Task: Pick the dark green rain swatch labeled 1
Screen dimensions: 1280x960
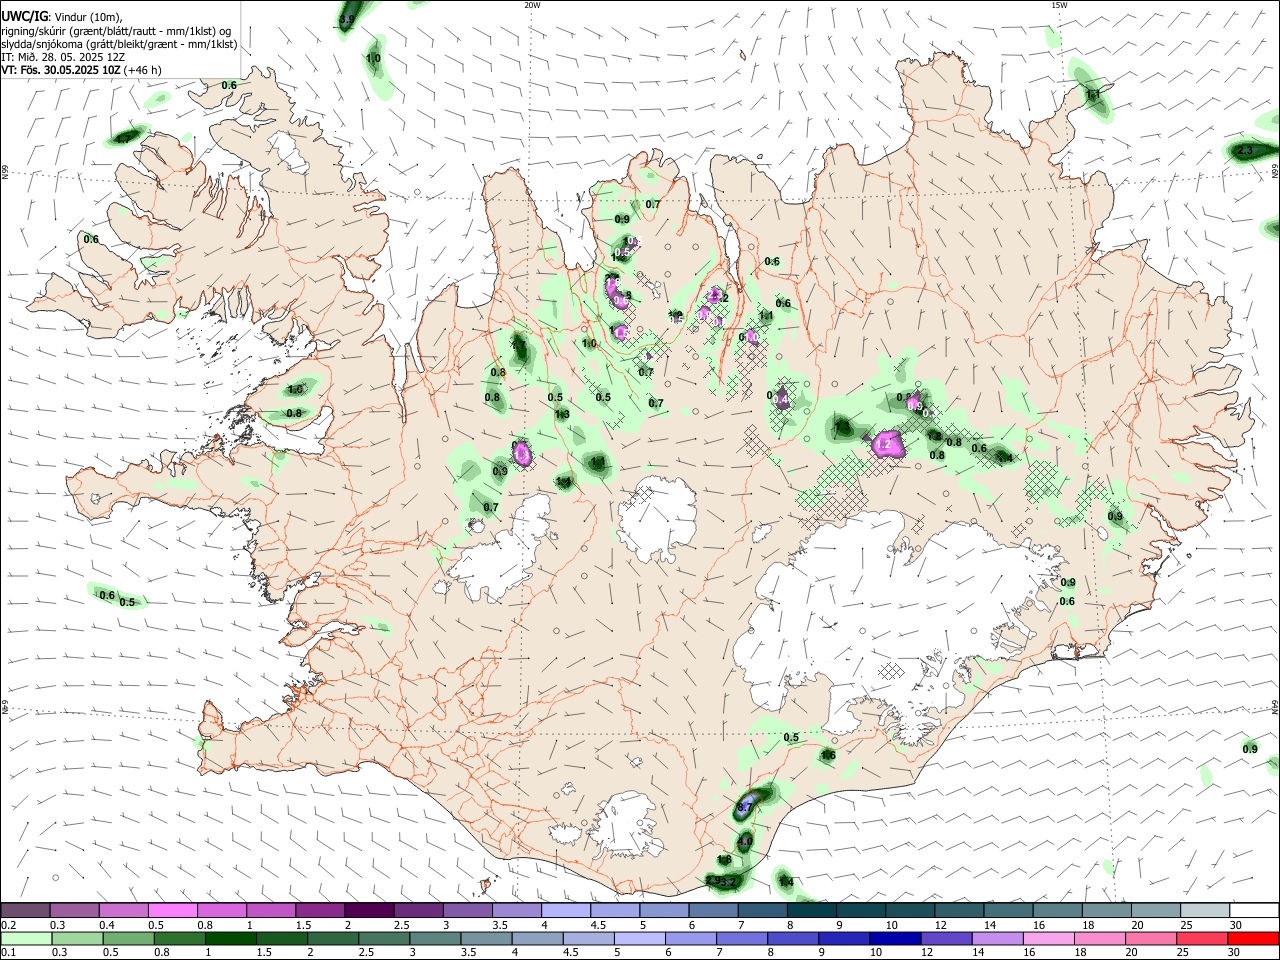Action: (x=230, y=939)
